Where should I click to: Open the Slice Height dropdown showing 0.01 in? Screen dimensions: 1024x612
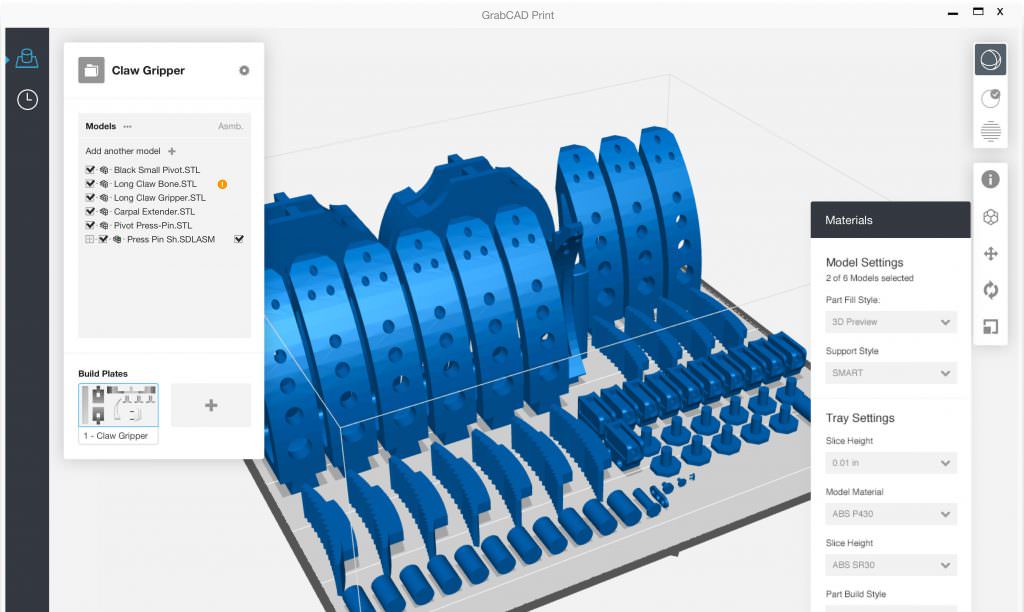click(891, 463)
